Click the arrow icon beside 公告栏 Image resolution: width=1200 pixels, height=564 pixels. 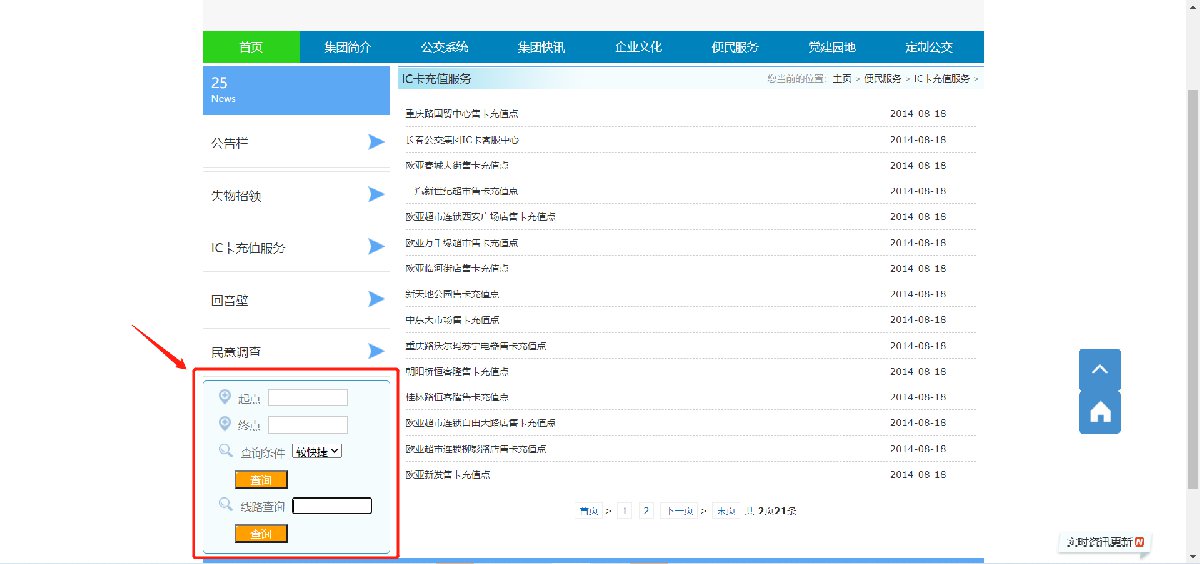click(376, 142)
